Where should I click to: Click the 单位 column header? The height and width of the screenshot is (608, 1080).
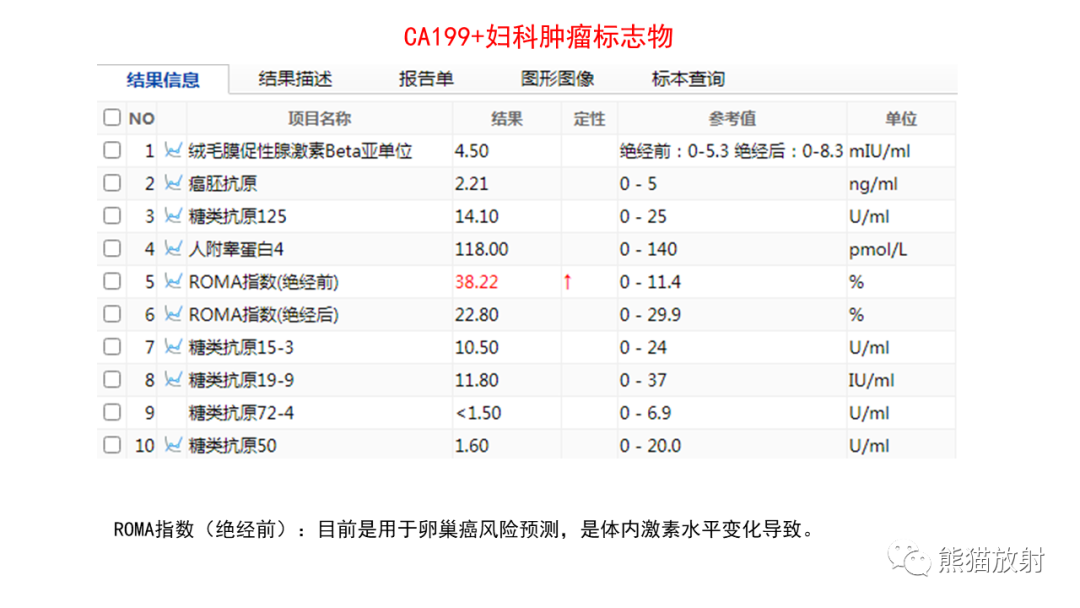[x=901, y=118]
